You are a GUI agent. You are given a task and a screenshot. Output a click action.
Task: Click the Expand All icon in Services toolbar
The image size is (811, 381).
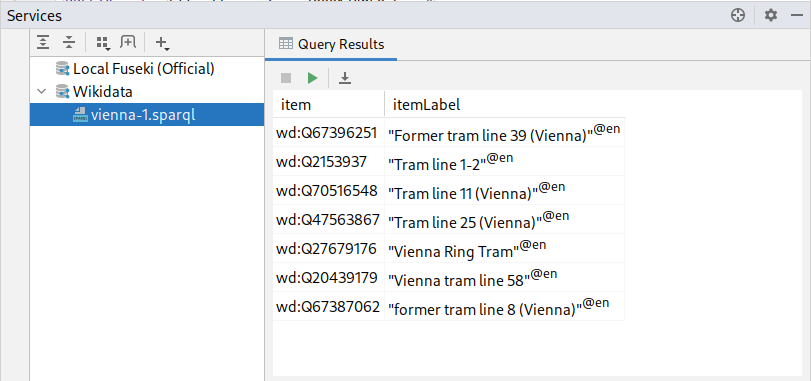[43, 43]
